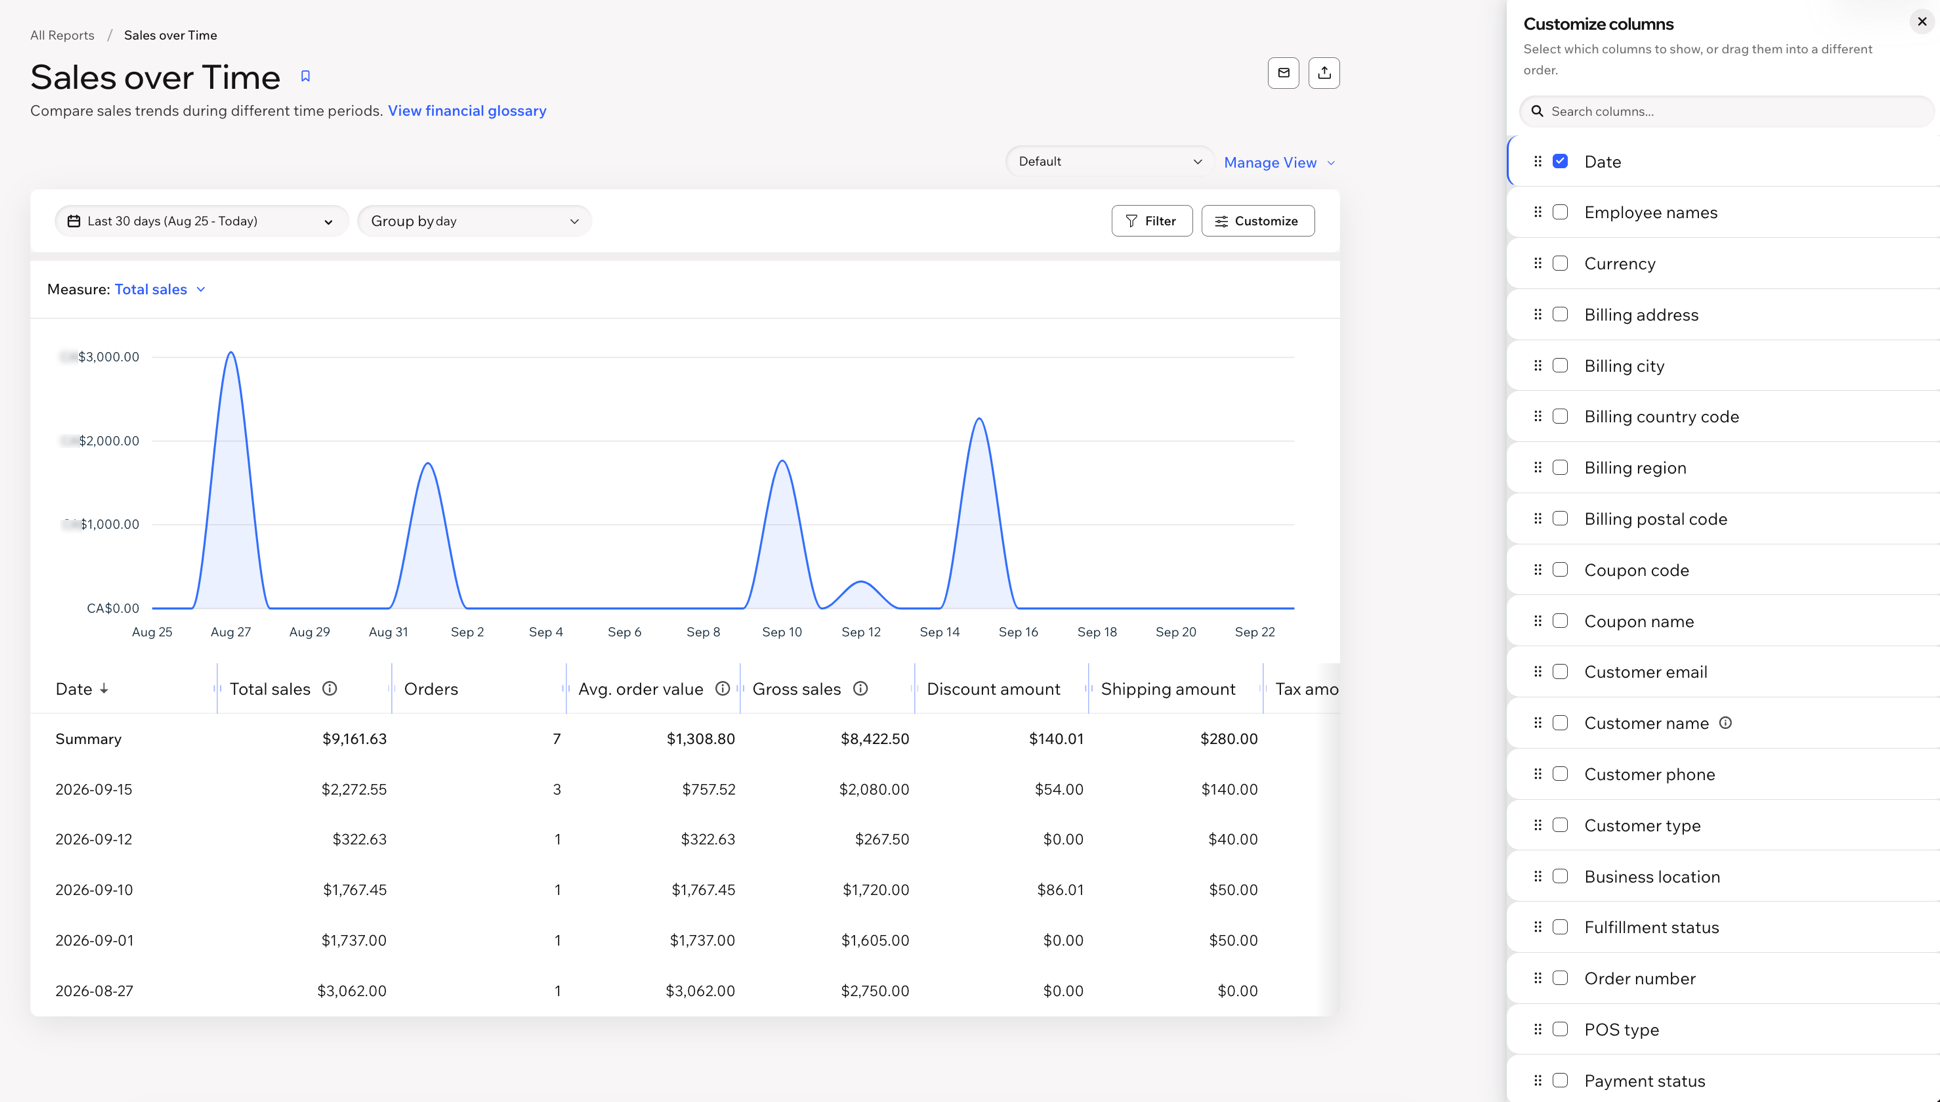The image size is (1940, 1102).
Task: Click the info icon next to Total sales column
Action: point(330,689)
